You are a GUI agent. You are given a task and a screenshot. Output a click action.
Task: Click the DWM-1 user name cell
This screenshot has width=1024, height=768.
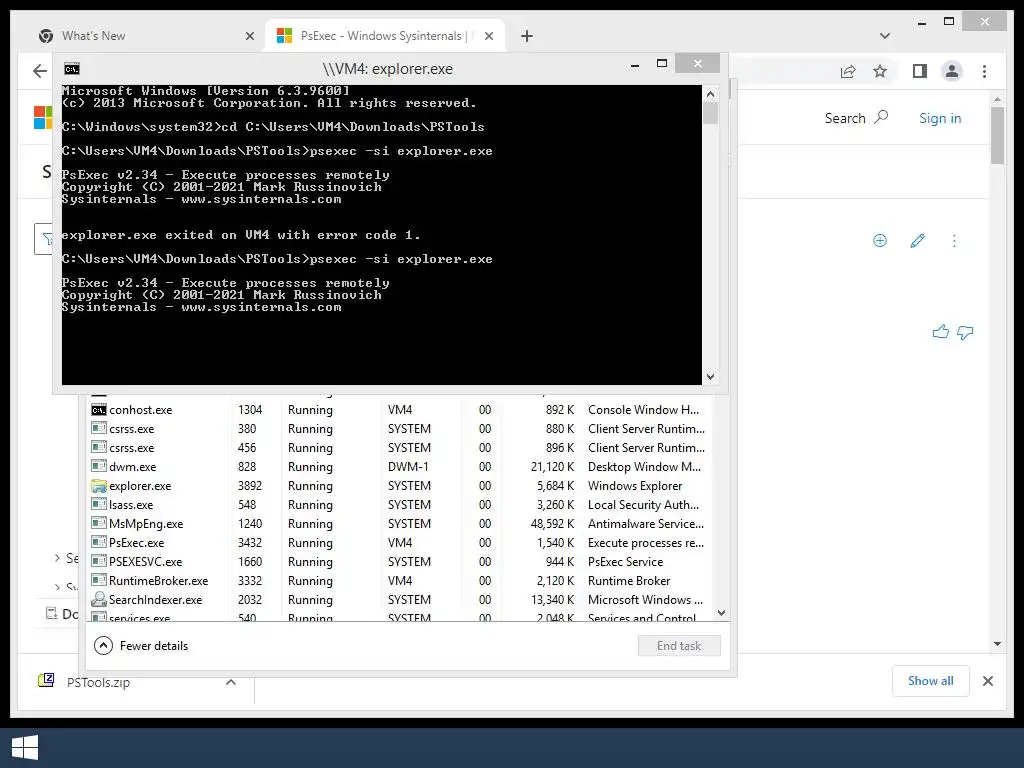coord(408,467)
